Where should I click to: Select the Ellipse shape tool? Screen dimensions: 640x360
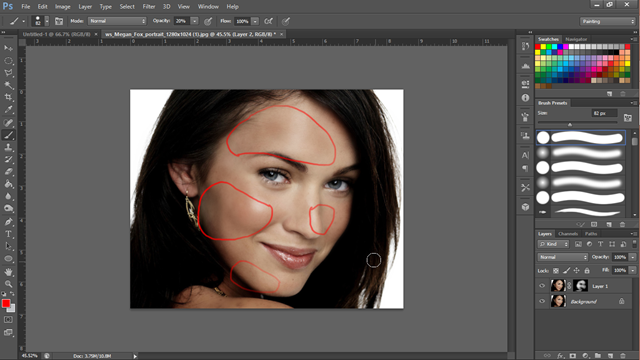coord(8,259)
